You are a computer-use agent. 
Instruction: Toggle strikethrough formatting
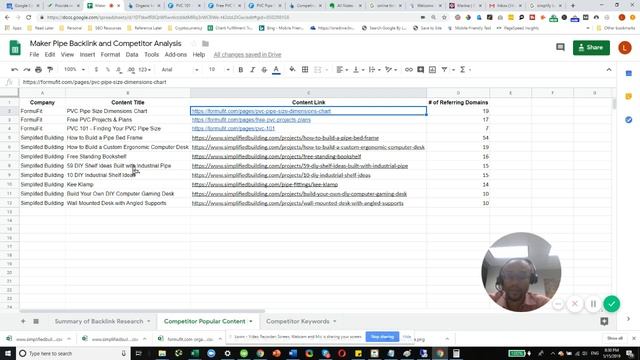pyautogui.click(x=264, y=70)
